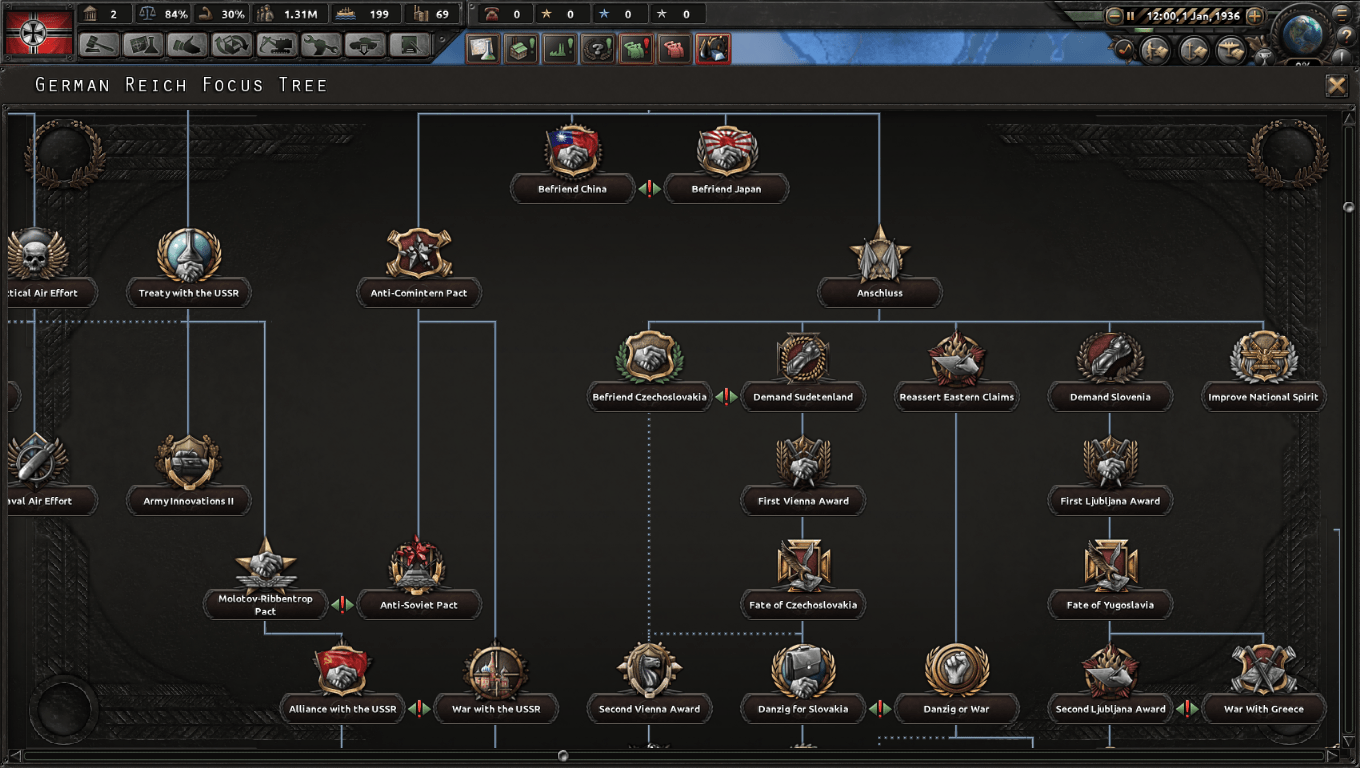The image size is (1360, 768).
Task: Open Recruit and Deploy tank icon
Action: click(x=365, y=45)
